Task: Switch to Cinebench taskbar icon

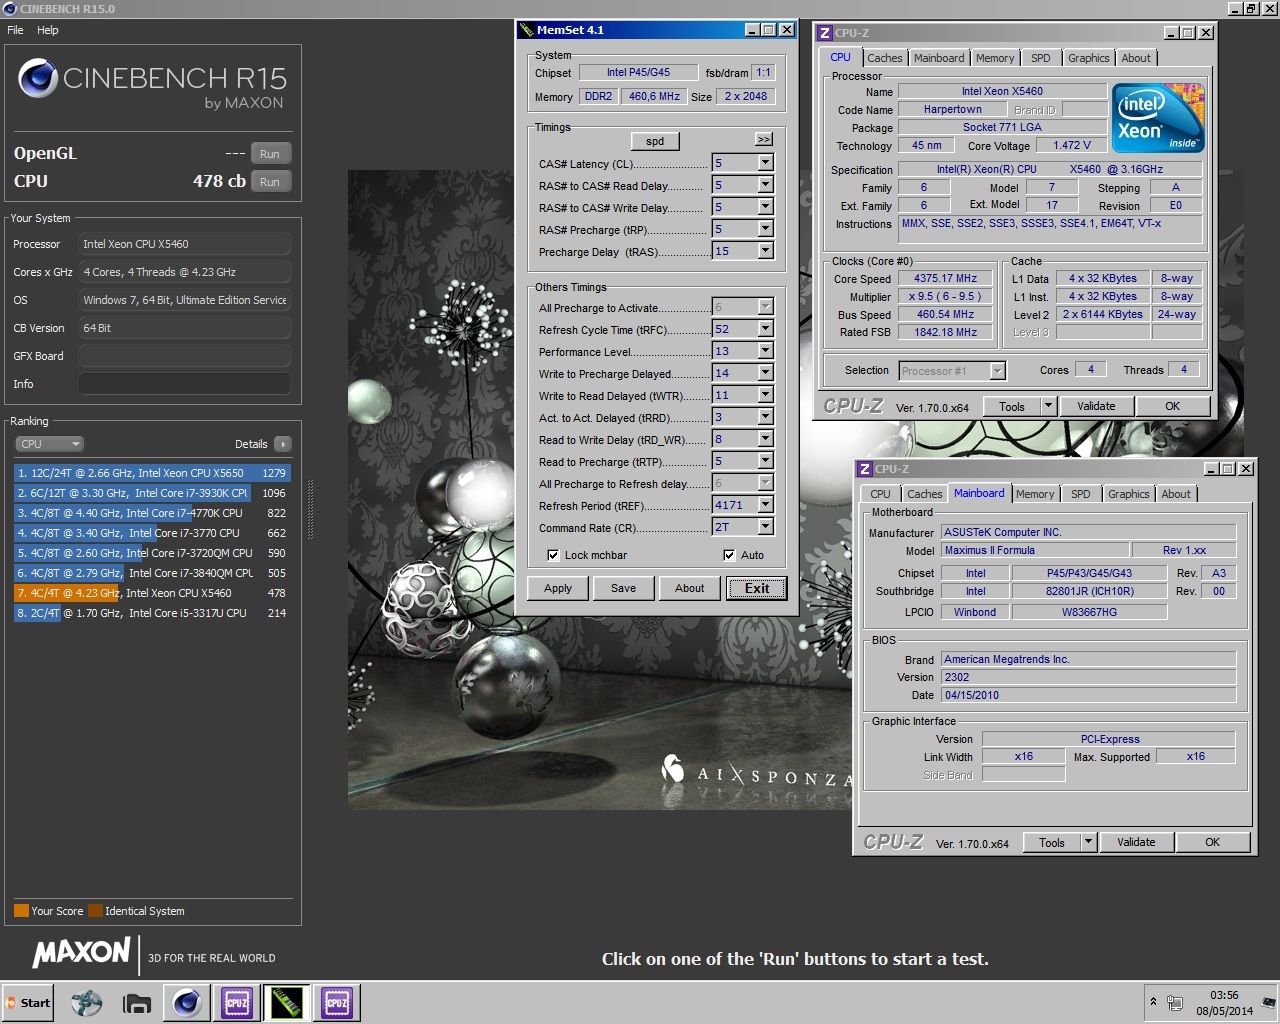Action: point(186,1003)
